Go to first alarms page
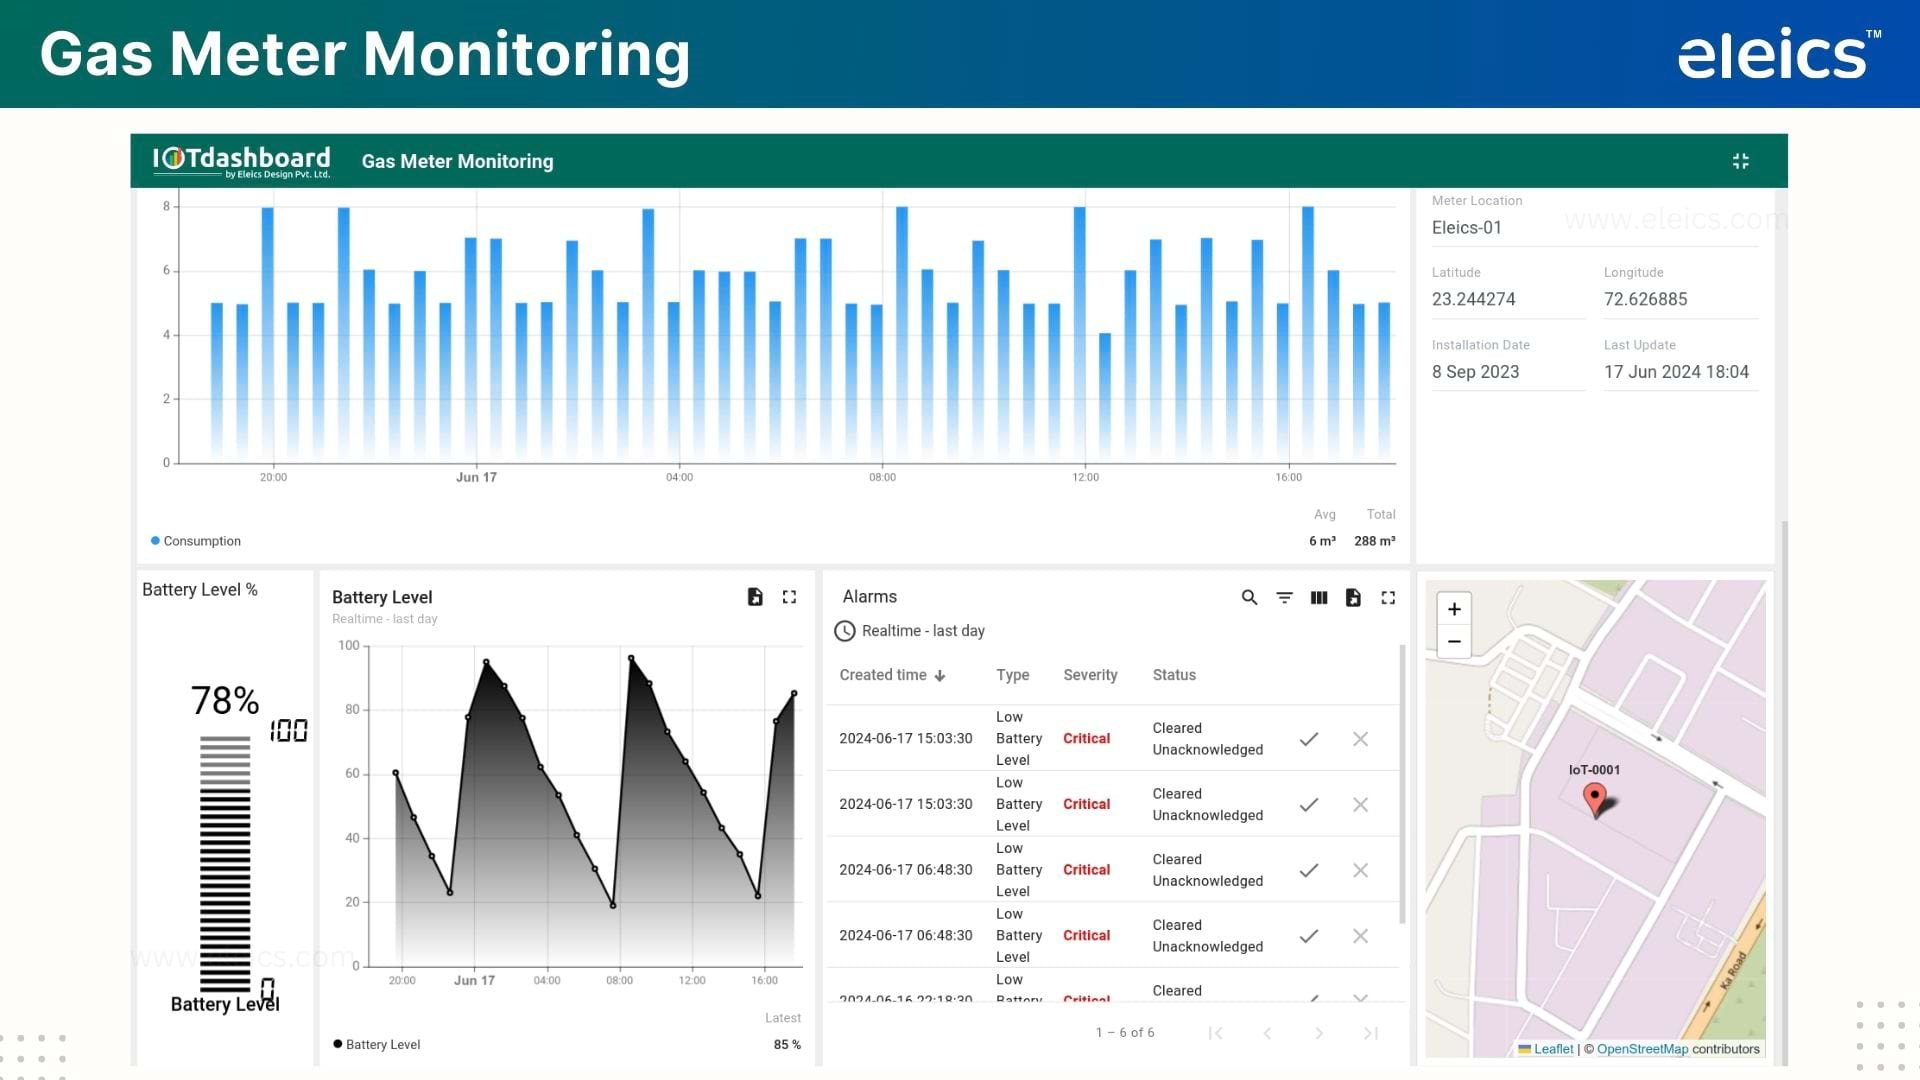Image resolution: width=1920 pixels, height=1080 pixels. [x=1215, y=1033]
